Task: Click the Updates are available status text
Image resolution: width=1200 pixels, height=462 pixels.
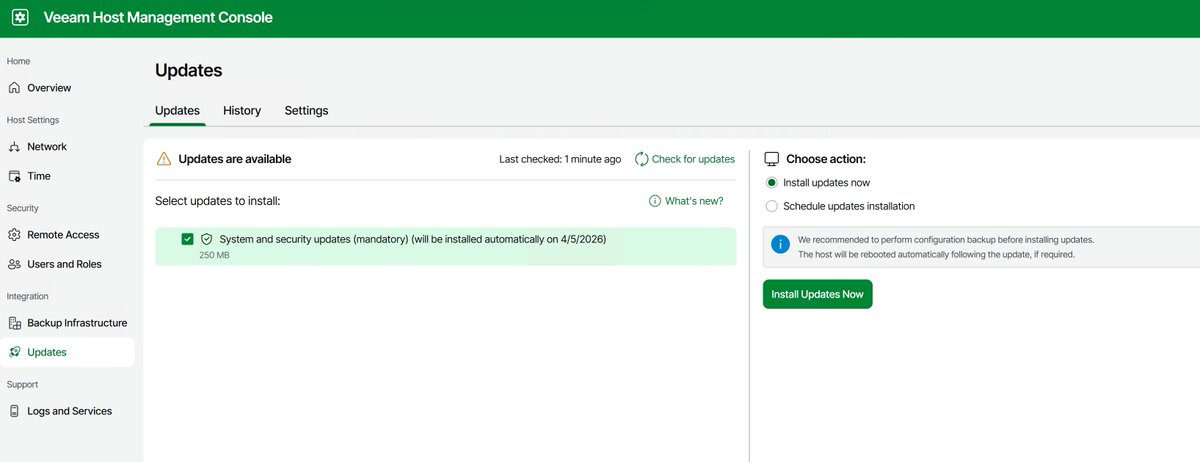Action: [235, 159]
